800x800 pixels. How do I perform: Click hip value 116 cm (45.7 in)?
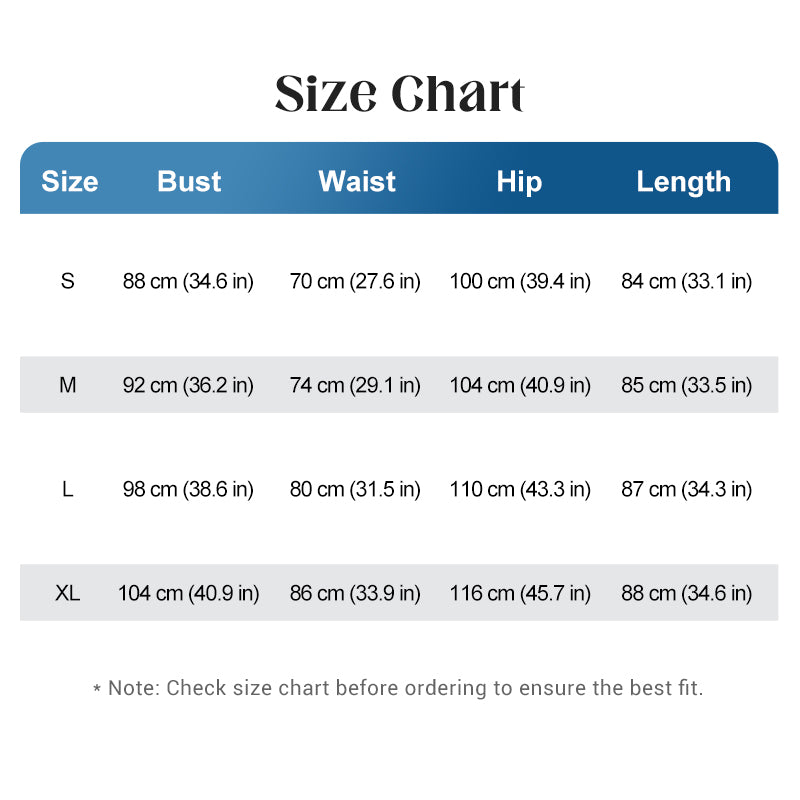coord(520,594)
